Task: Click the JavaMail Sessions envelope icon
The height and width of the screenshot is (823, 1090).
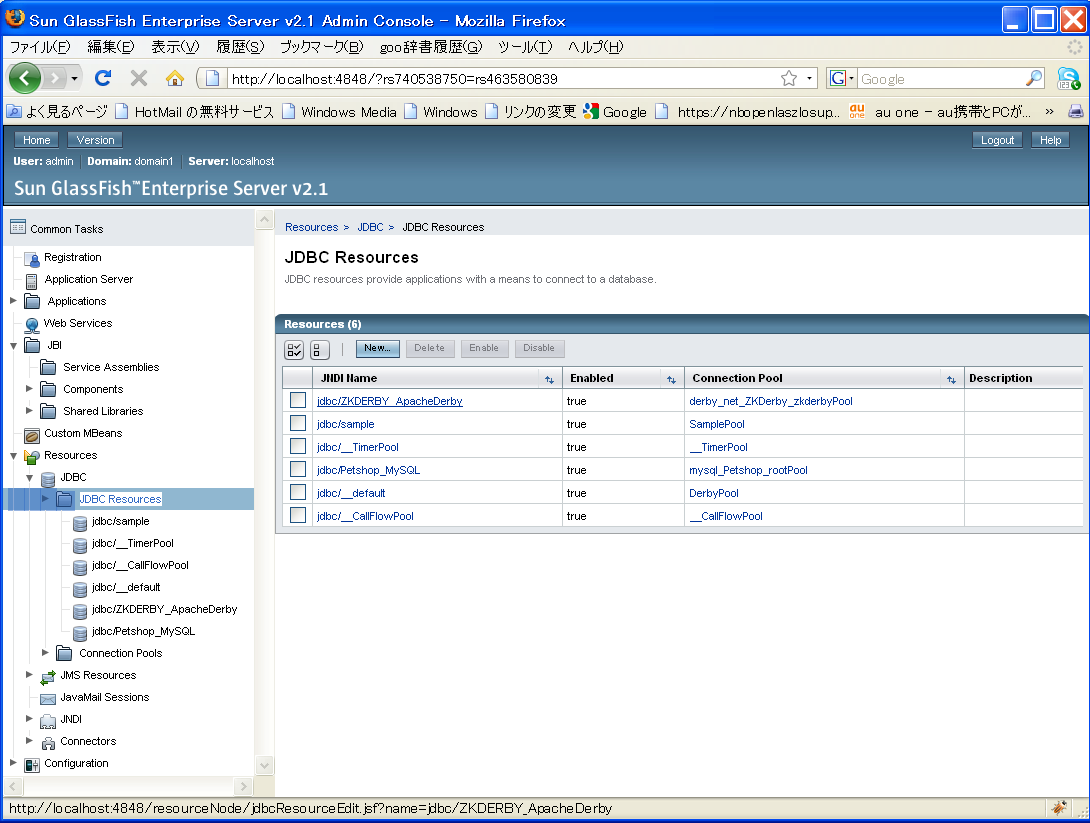Action: [x=48, y=699]
